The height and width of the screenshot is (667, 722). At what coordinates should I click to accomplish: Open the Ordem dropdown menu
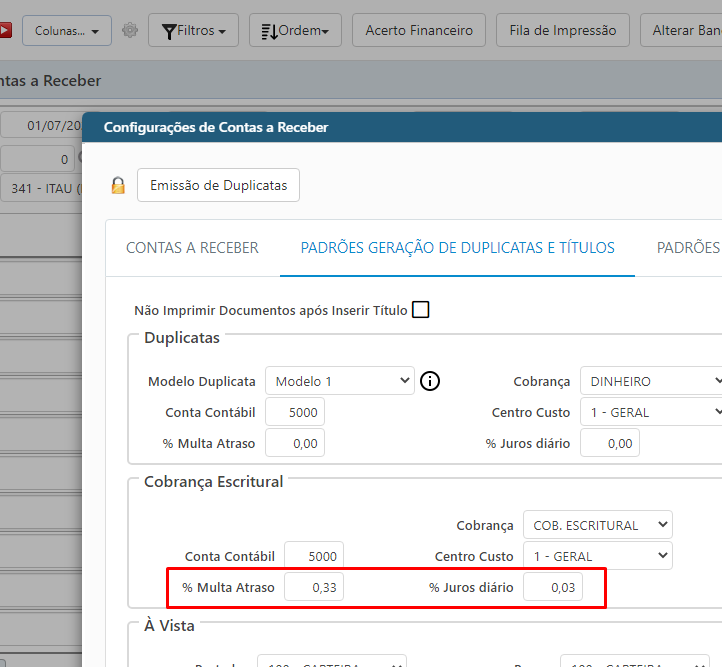tap(295, 30)
